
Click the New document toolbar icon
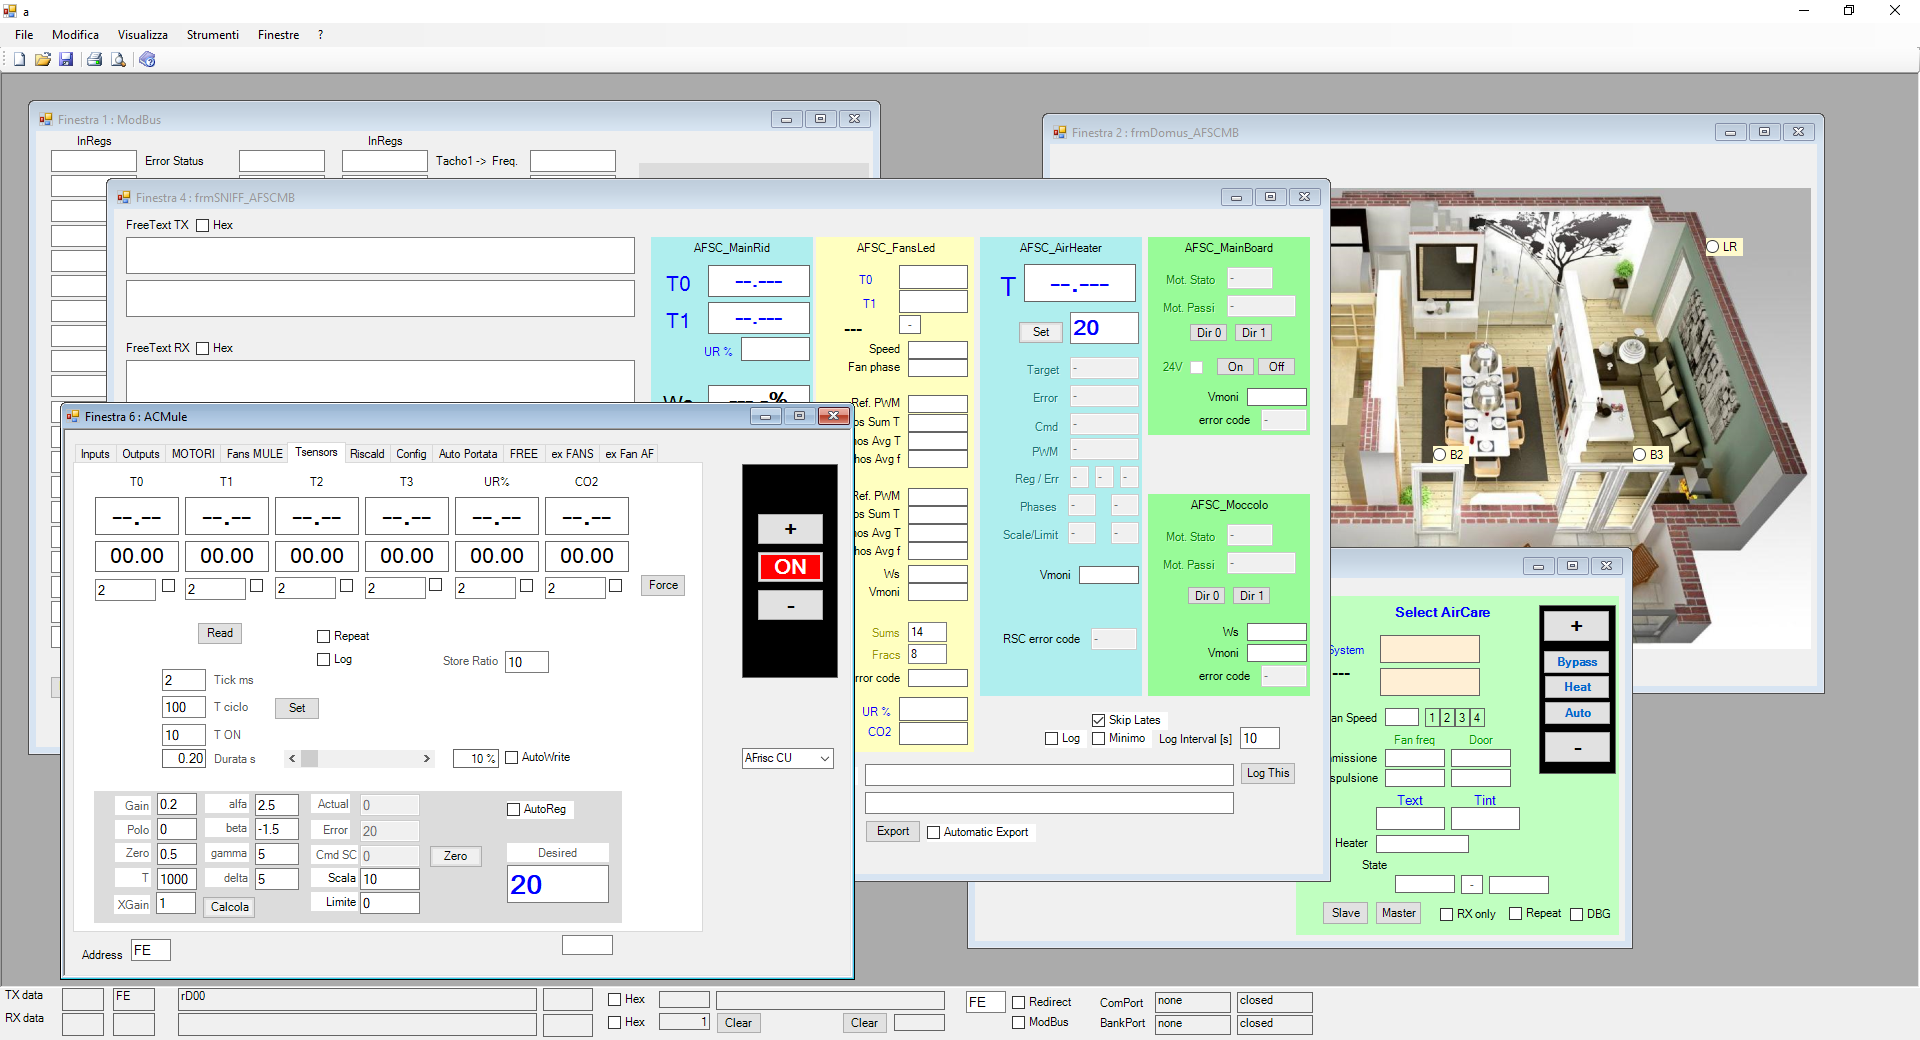pos(19,59)
